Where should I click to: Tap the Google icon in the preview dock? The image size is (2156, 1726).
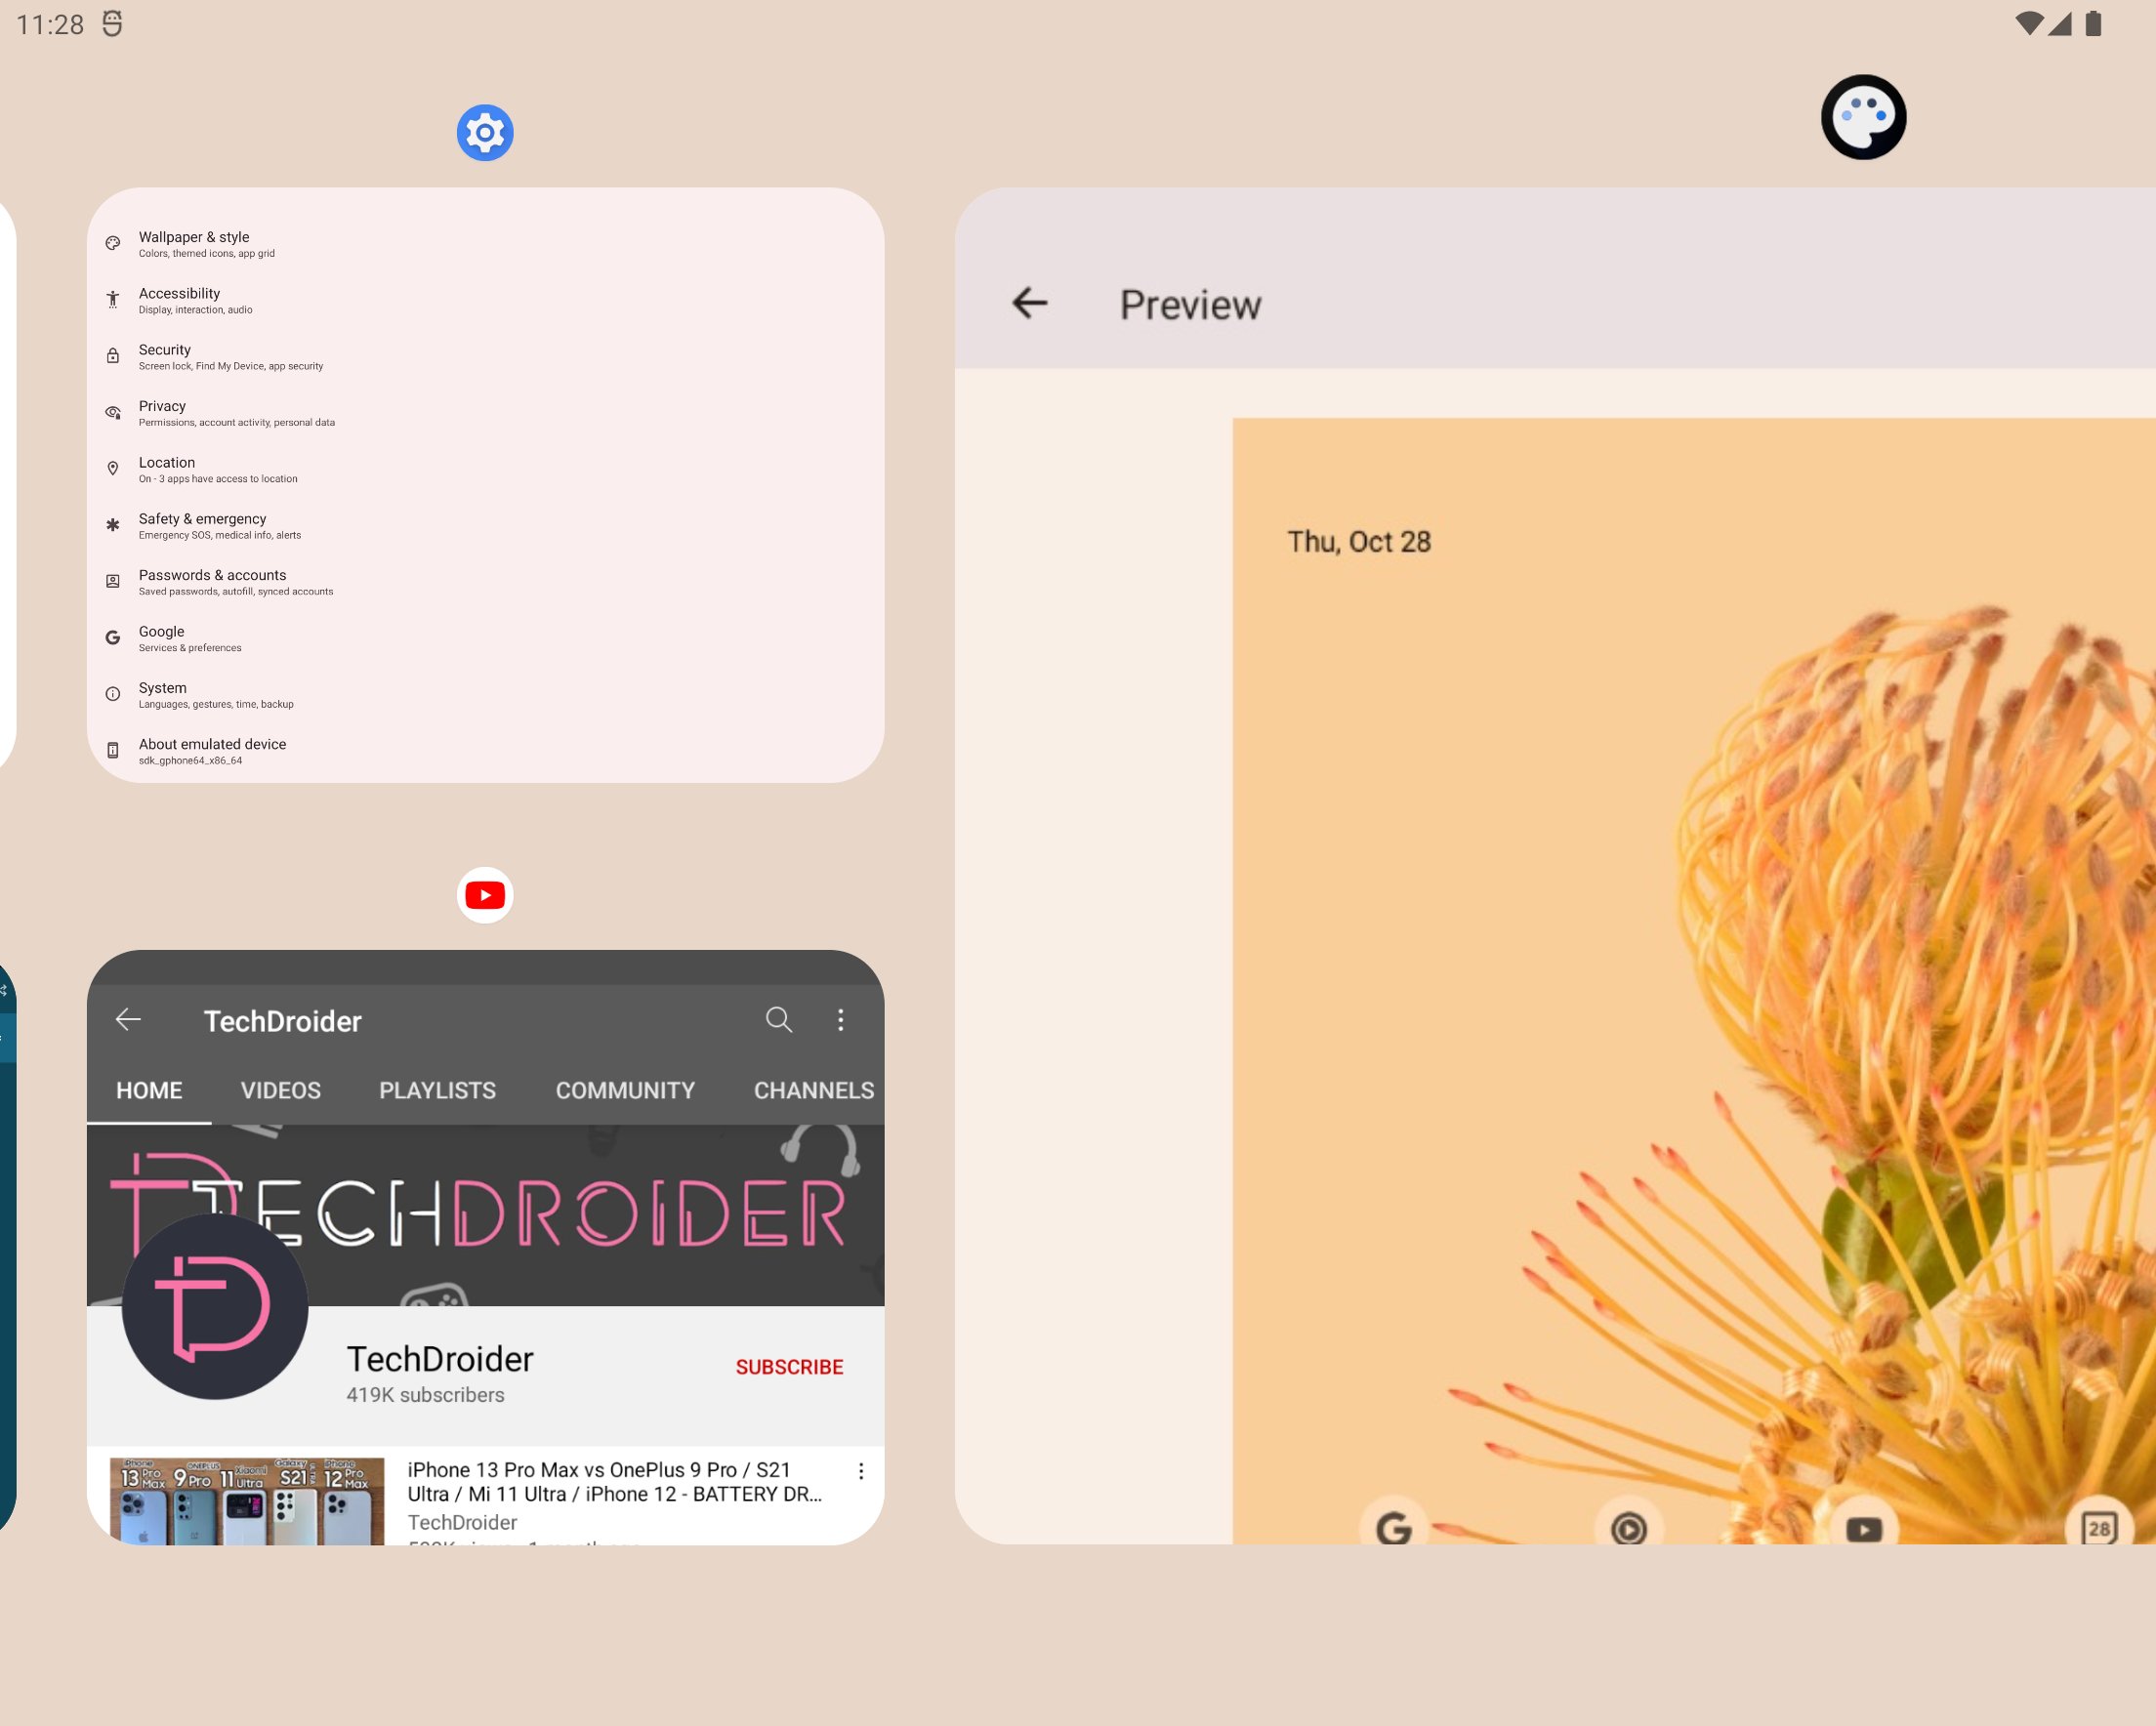[1393, 1527]
